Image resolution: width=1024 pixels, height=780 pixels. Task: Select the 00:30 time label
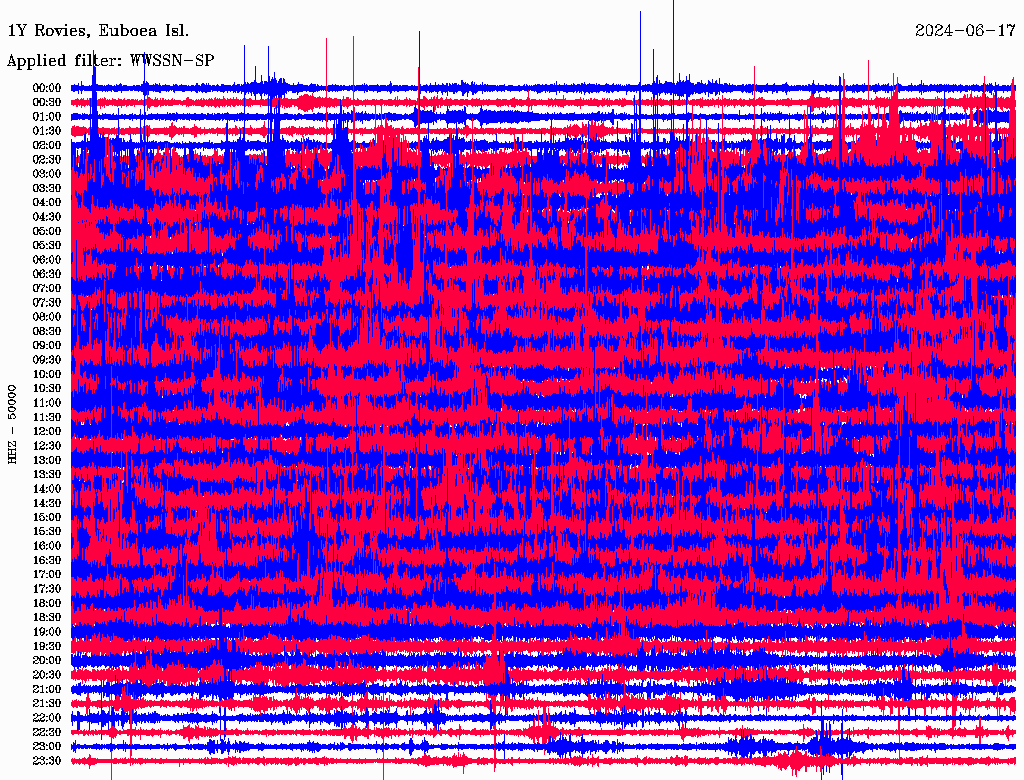click(47, 102)
